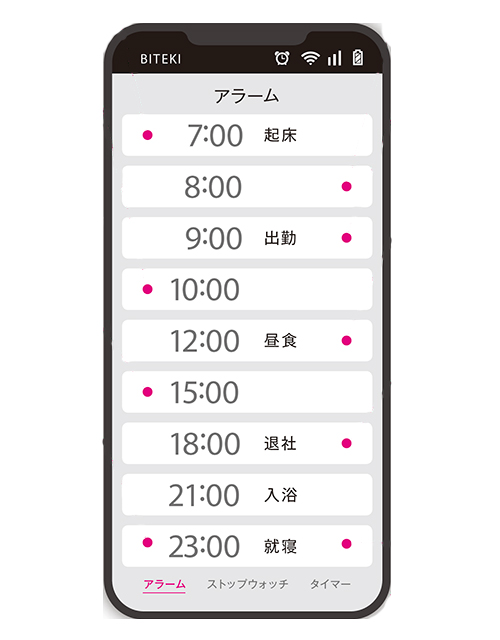Tap the 23:00 就寝 time text
The width and height of the screenshot is (500, 640).
click(204, 546)
